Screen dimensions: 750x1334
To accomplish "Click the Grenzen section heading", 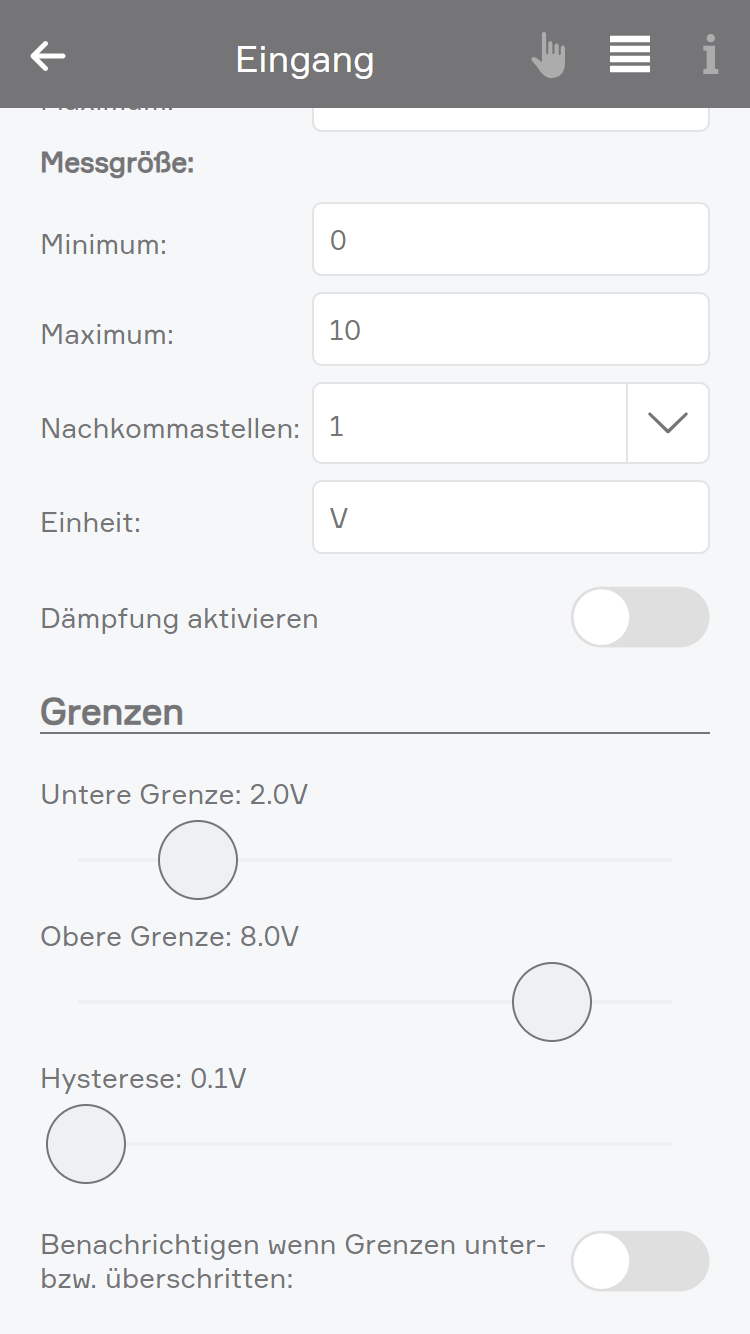I will [112, 712].
